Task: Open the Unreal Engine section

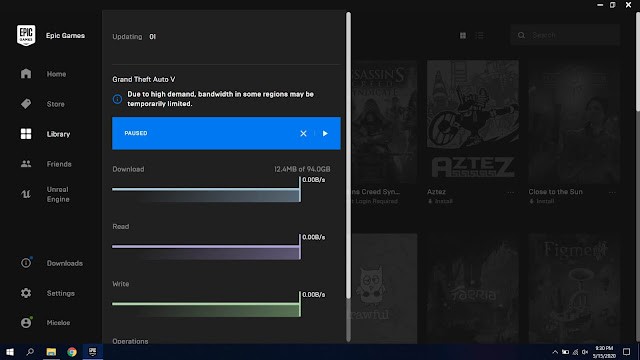Action: click(x=45, y=194)
